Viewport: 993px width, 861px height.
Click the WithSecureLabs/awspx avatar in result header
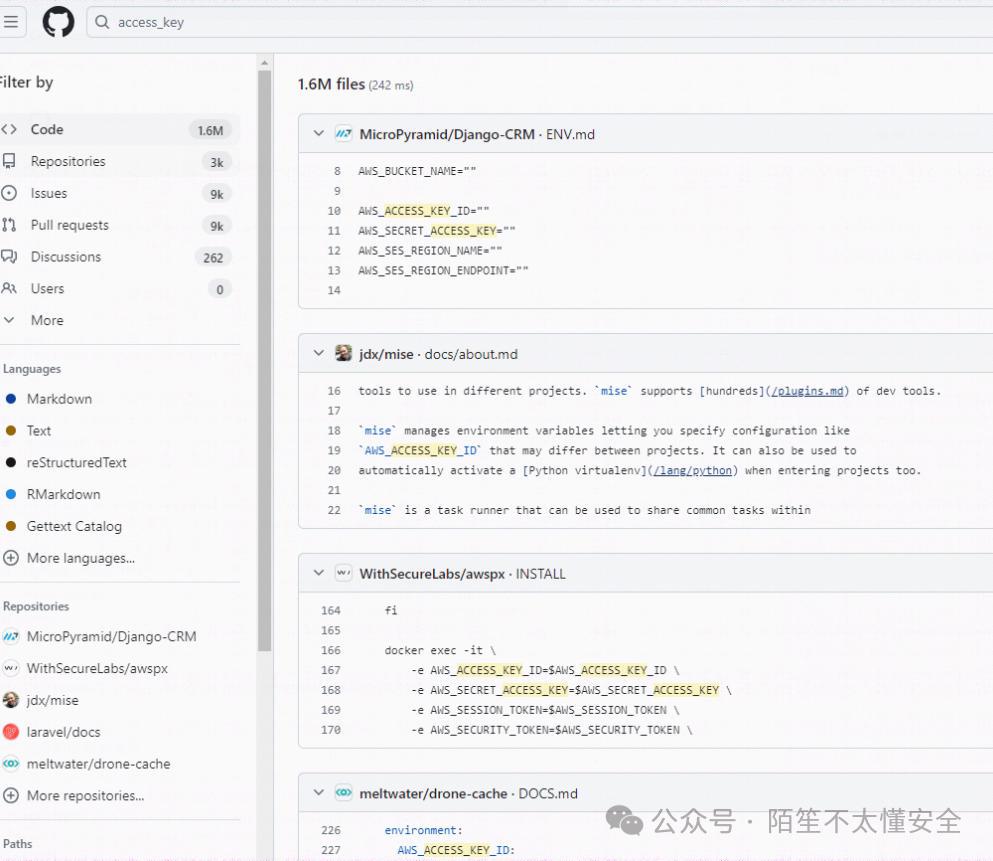pyautogui.click(x=343, y=573)
